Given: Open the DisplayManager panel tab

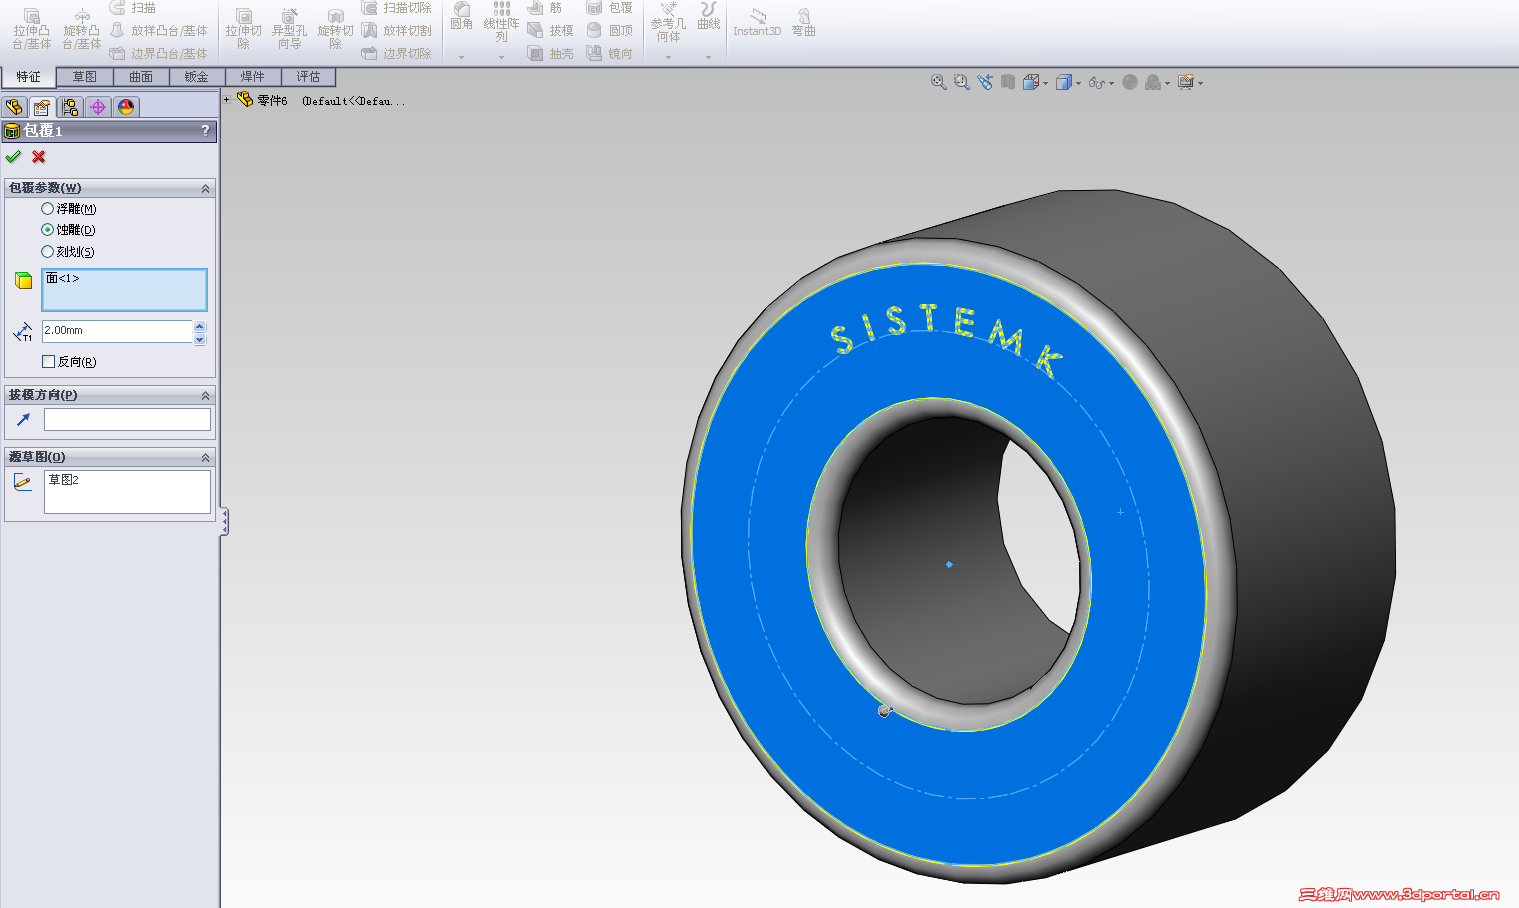Looking at the screenshot, I should [126, 107].
